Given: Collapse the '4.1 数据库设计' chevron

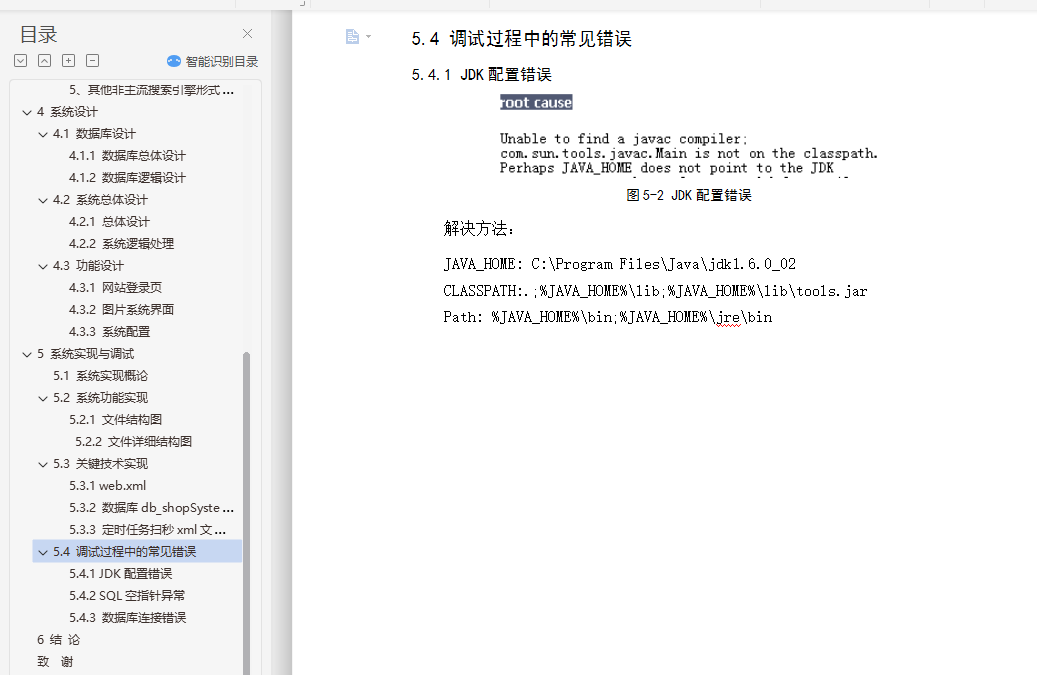Looking at the screenshot, I should [x=43, y=134].
